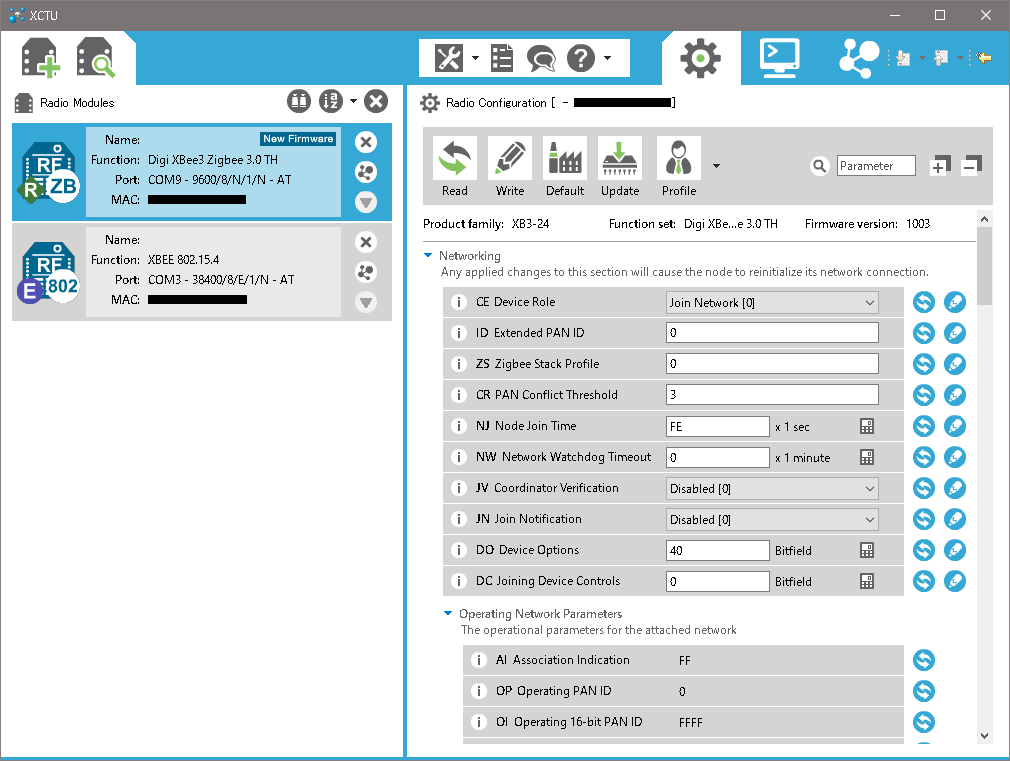Open the help question mark icon
The height and width of the screenshot is (761, 1010).
[580, 58]
